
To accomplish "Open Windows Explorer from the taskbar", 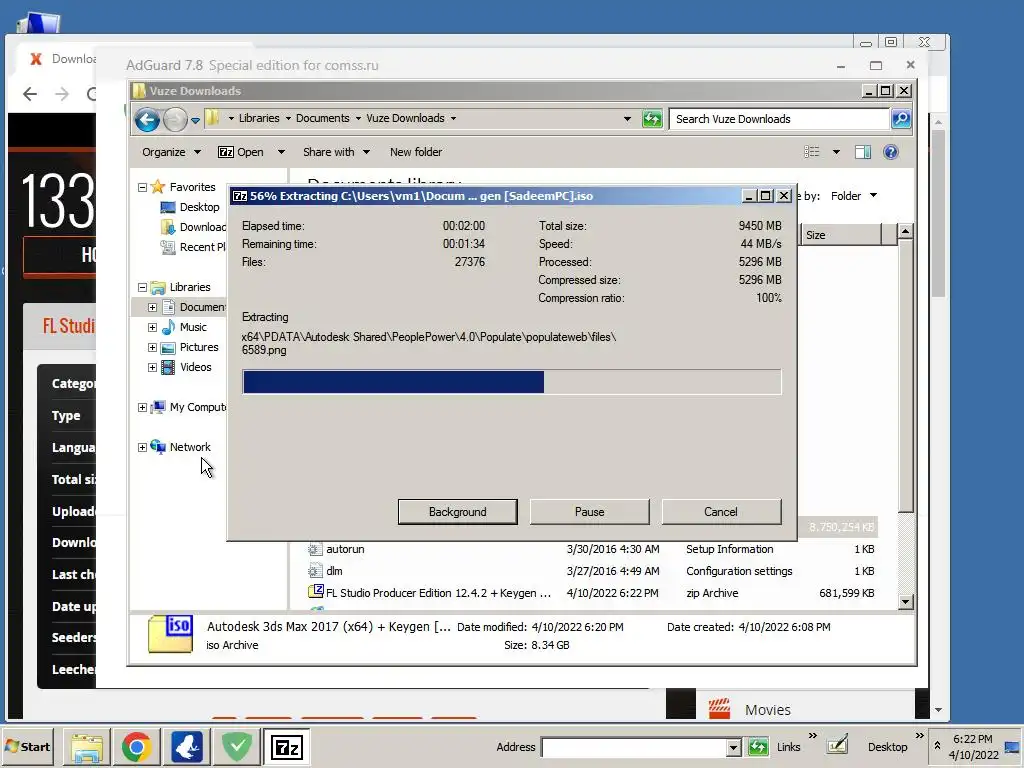I will (87, 747).
